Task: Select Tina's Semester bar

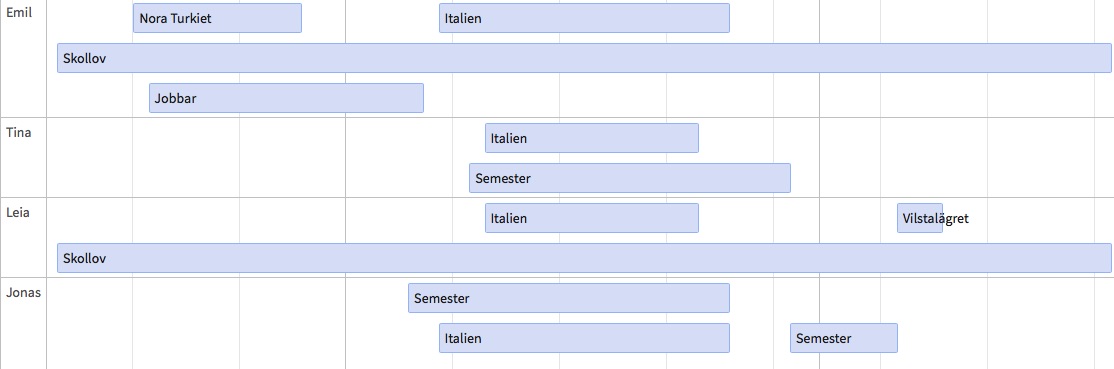Action: point(630,178)
